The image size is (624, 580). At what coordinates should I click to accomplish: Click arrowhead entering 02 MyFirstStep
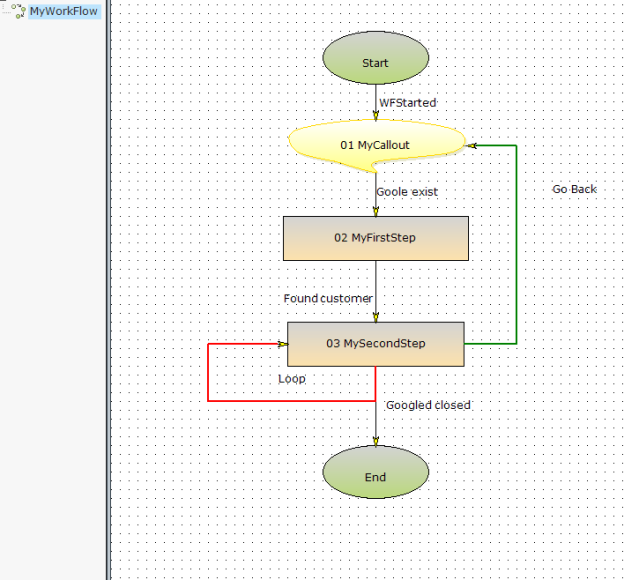[x=376, y=211]
